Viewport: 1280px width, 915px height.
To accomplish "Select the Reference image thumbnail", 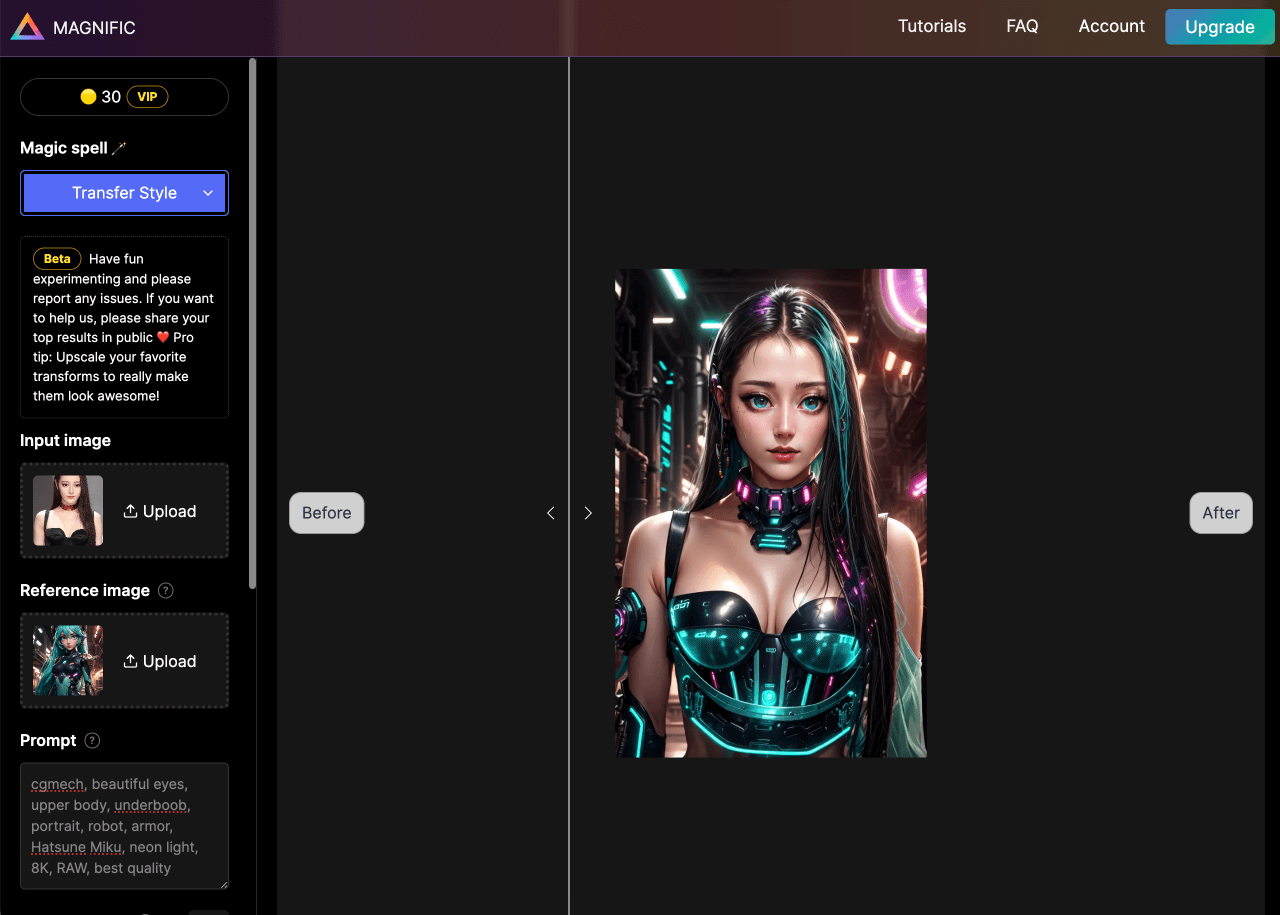I will pyautogui.click(x=68, y=661).
